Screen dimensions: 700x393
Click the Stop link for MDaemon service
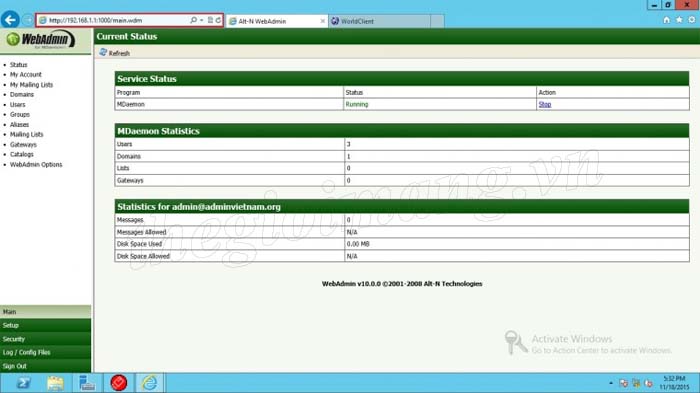[545, 104]
